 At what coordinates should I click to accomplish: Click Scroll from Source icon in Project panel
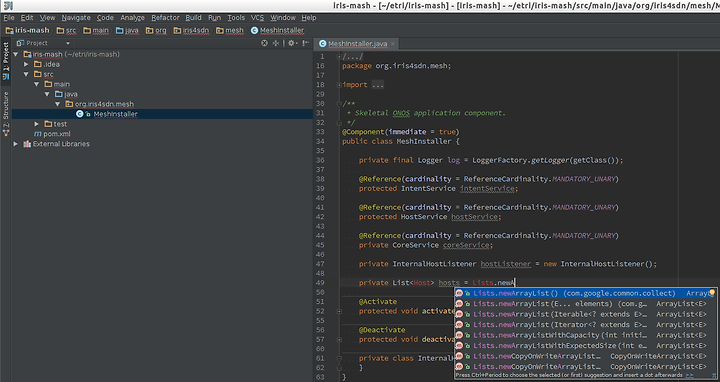pyautogui.click(x=264, y=43)
